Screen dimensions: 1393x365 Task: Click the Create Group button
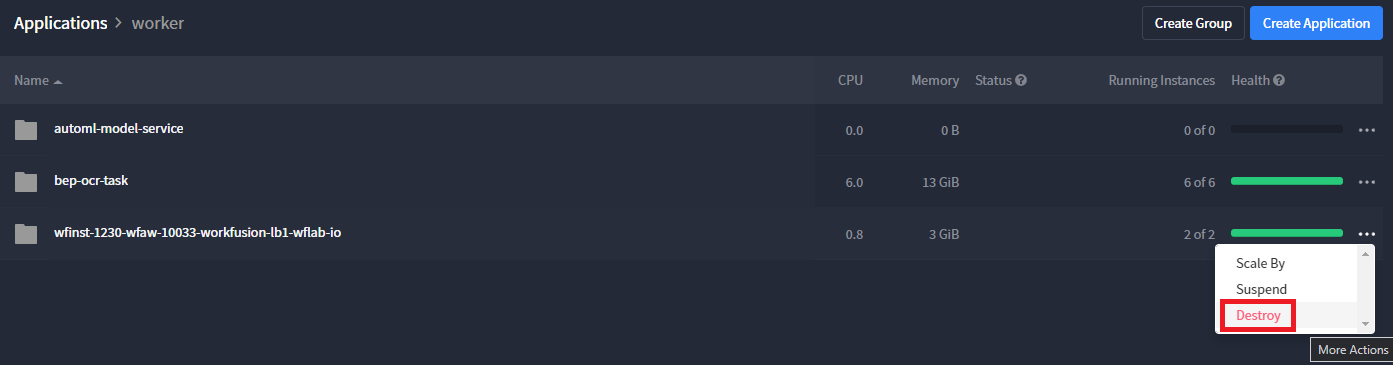(1193, 23)
